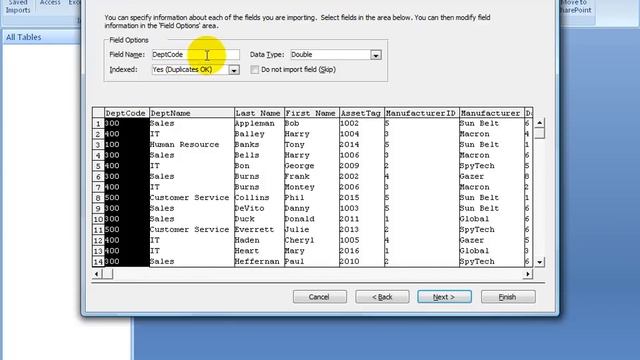Select the Last Name column header

[259, 113]
